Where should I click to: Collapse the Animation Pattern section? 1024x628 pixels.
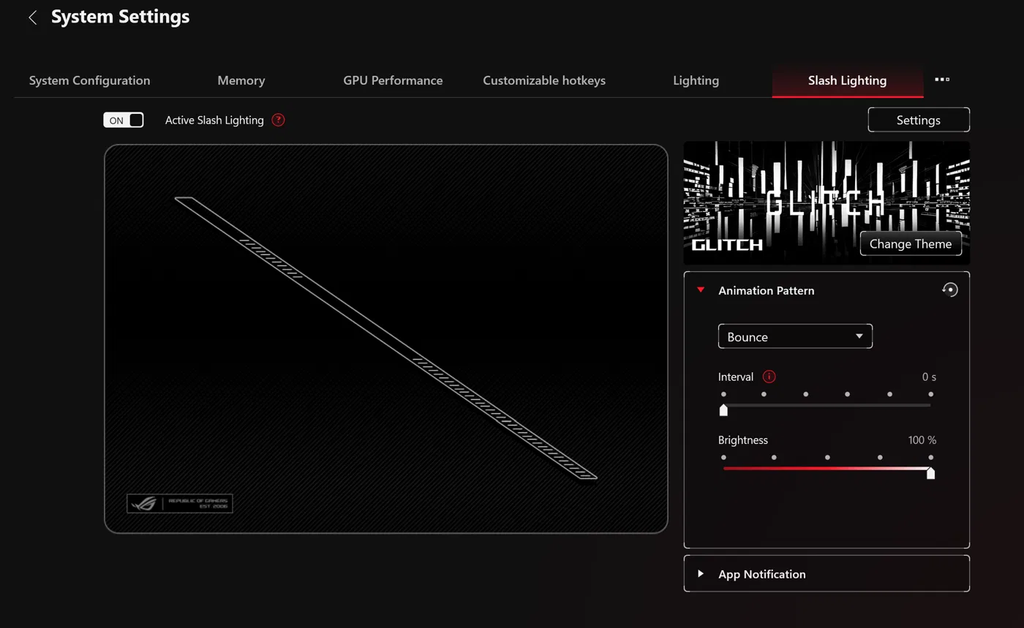tap(701, 290)
